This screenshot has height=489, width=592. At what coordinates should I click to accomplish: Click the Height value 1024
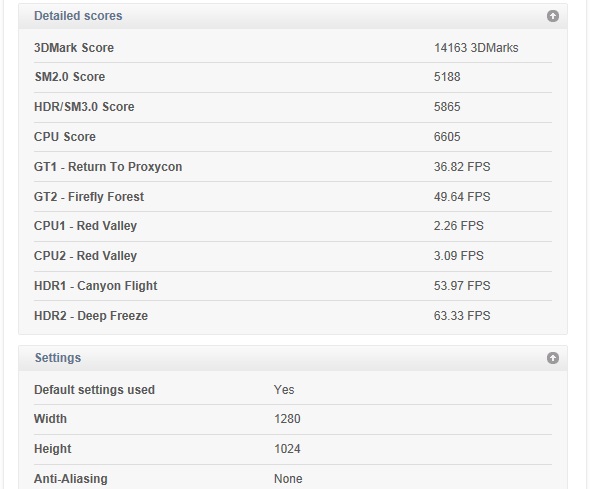[287, 449]
